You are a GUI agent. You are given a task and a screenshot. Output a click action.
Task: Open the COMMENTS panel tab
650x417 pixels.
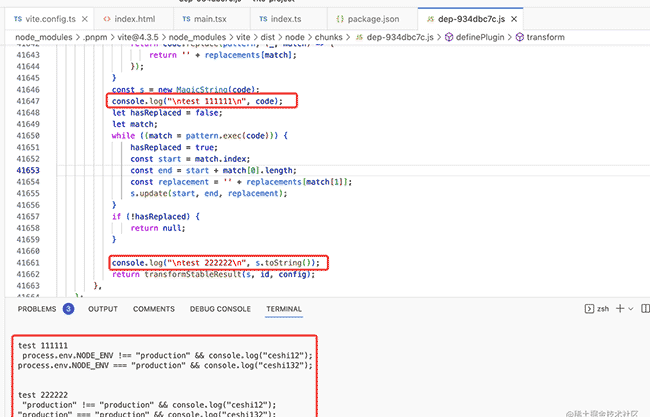[154, 309]
